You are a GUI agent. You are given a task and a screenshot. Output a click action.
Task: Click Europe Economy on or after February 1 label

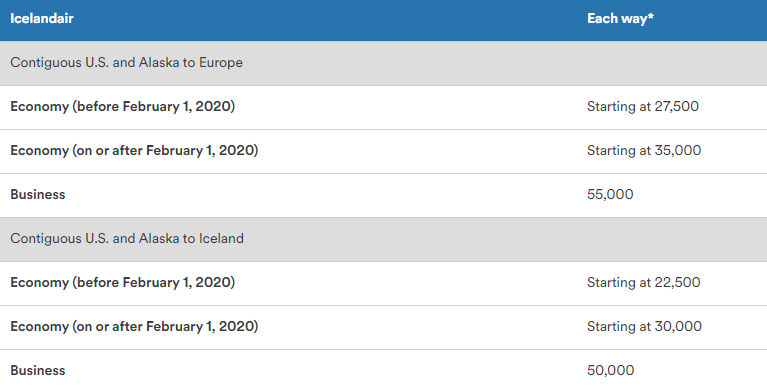pos(134,151)
